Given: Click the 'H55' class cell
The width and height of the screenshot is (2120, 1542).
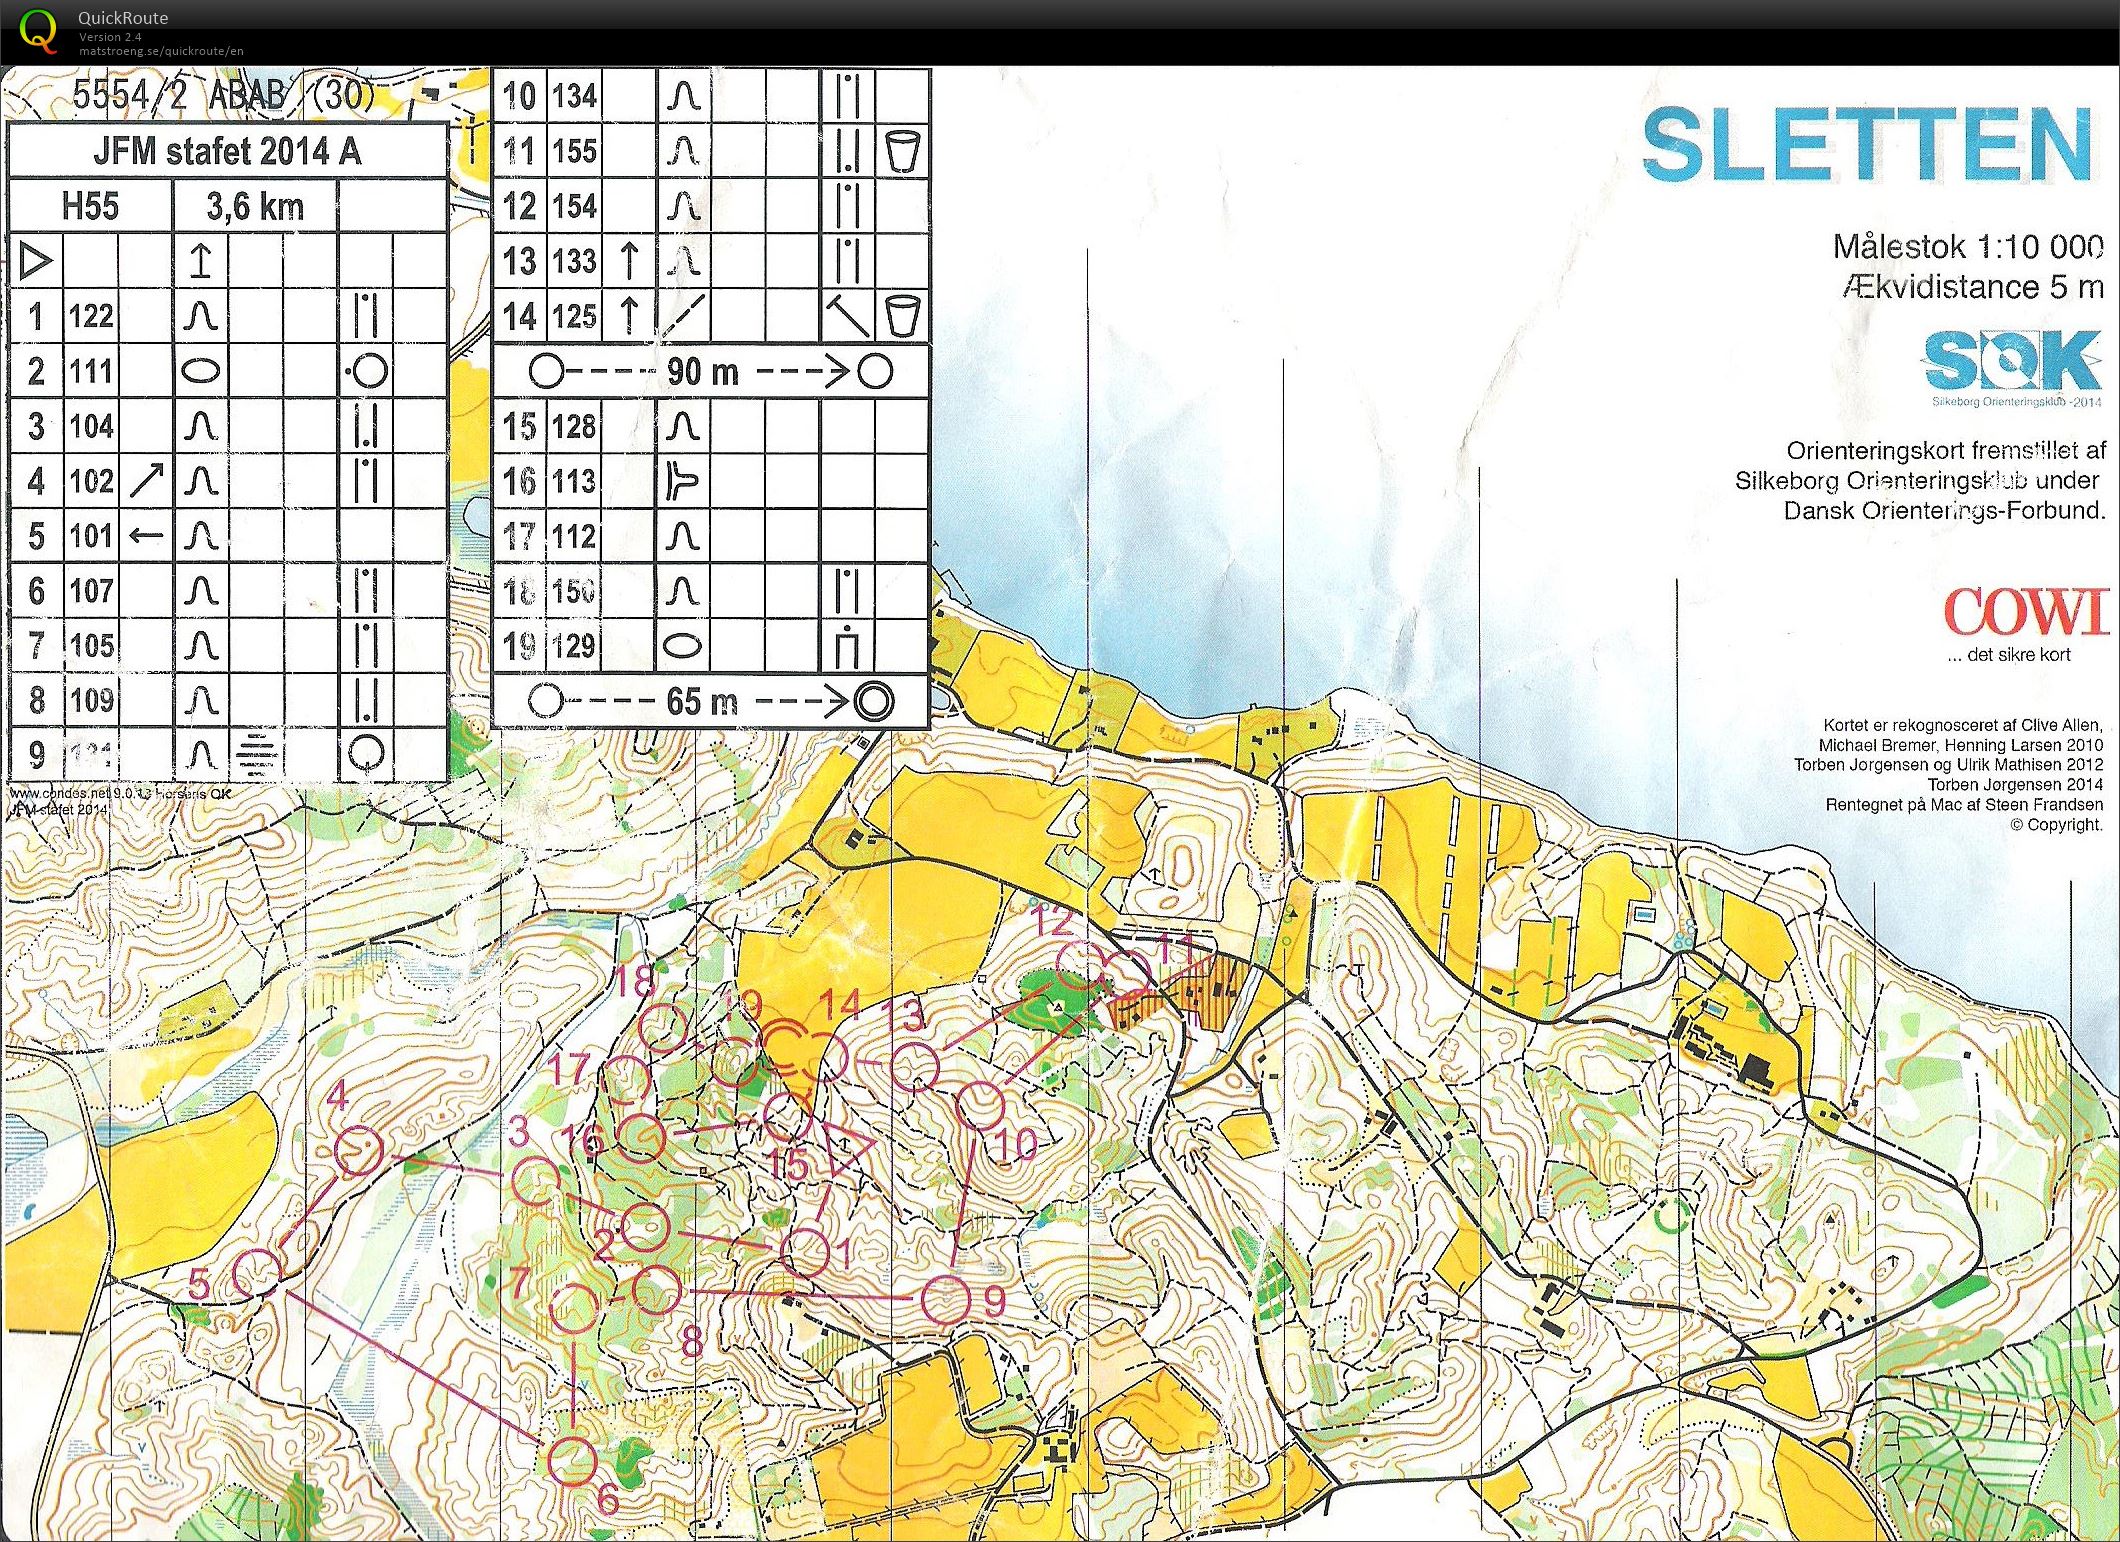Looking at the screenshot, I should coord(90,206).
